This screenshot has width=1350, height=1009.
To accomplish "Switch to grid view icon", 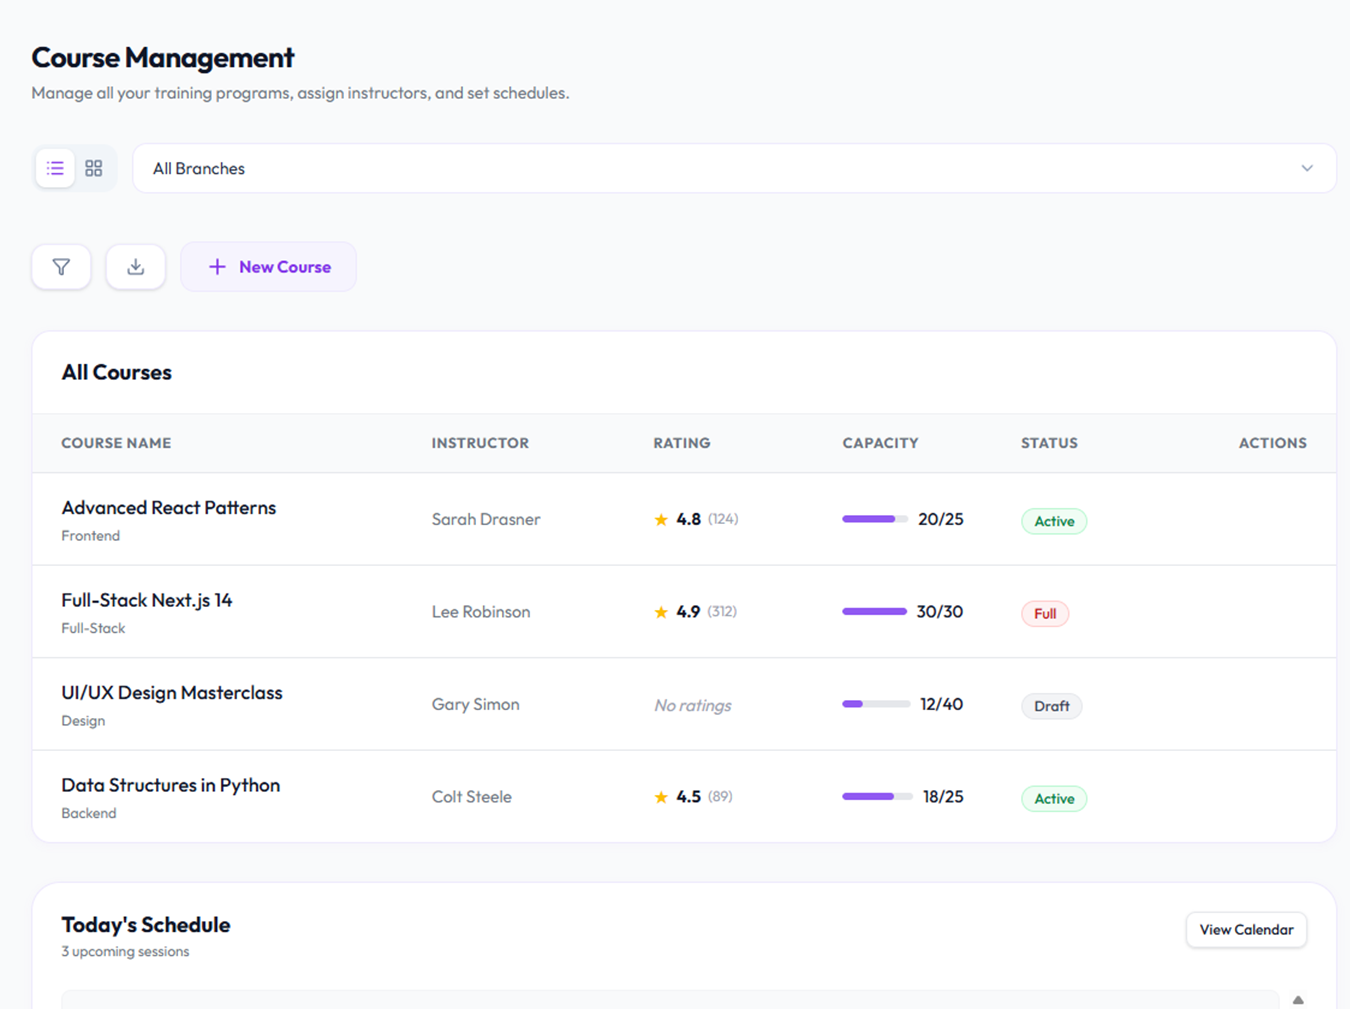I will [x=94, y=168].
